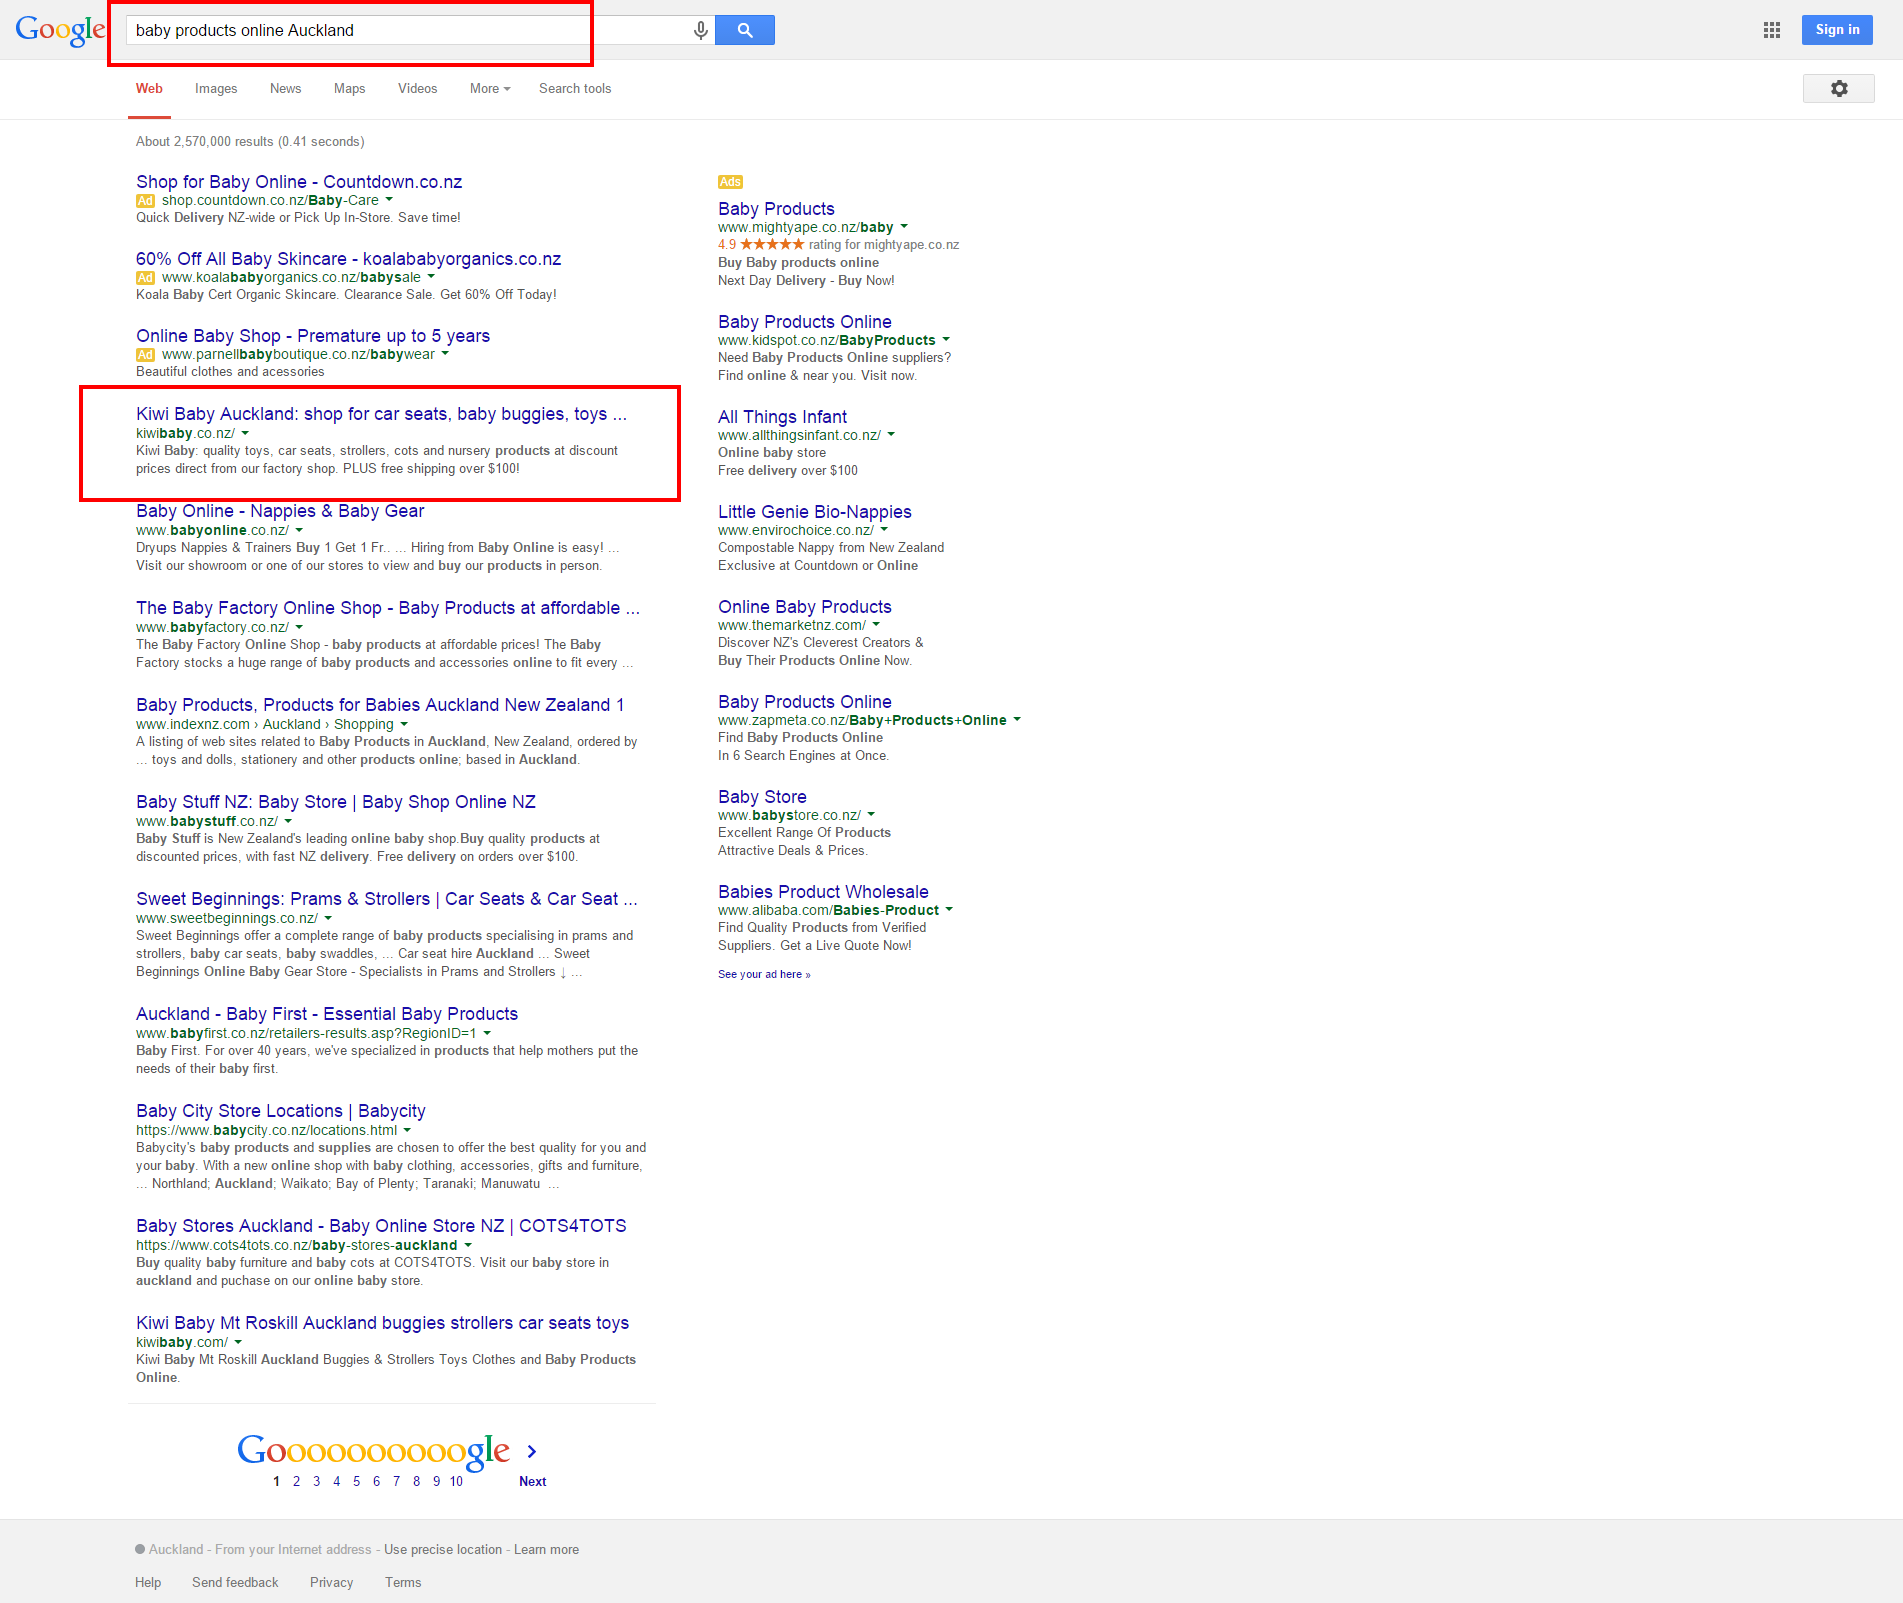Image resolution: width=1903 pixels, height=1603 pixels.
Task: Expand arrow next to www.babyonline.co.nz URL
Action: (x=299, y=531)
